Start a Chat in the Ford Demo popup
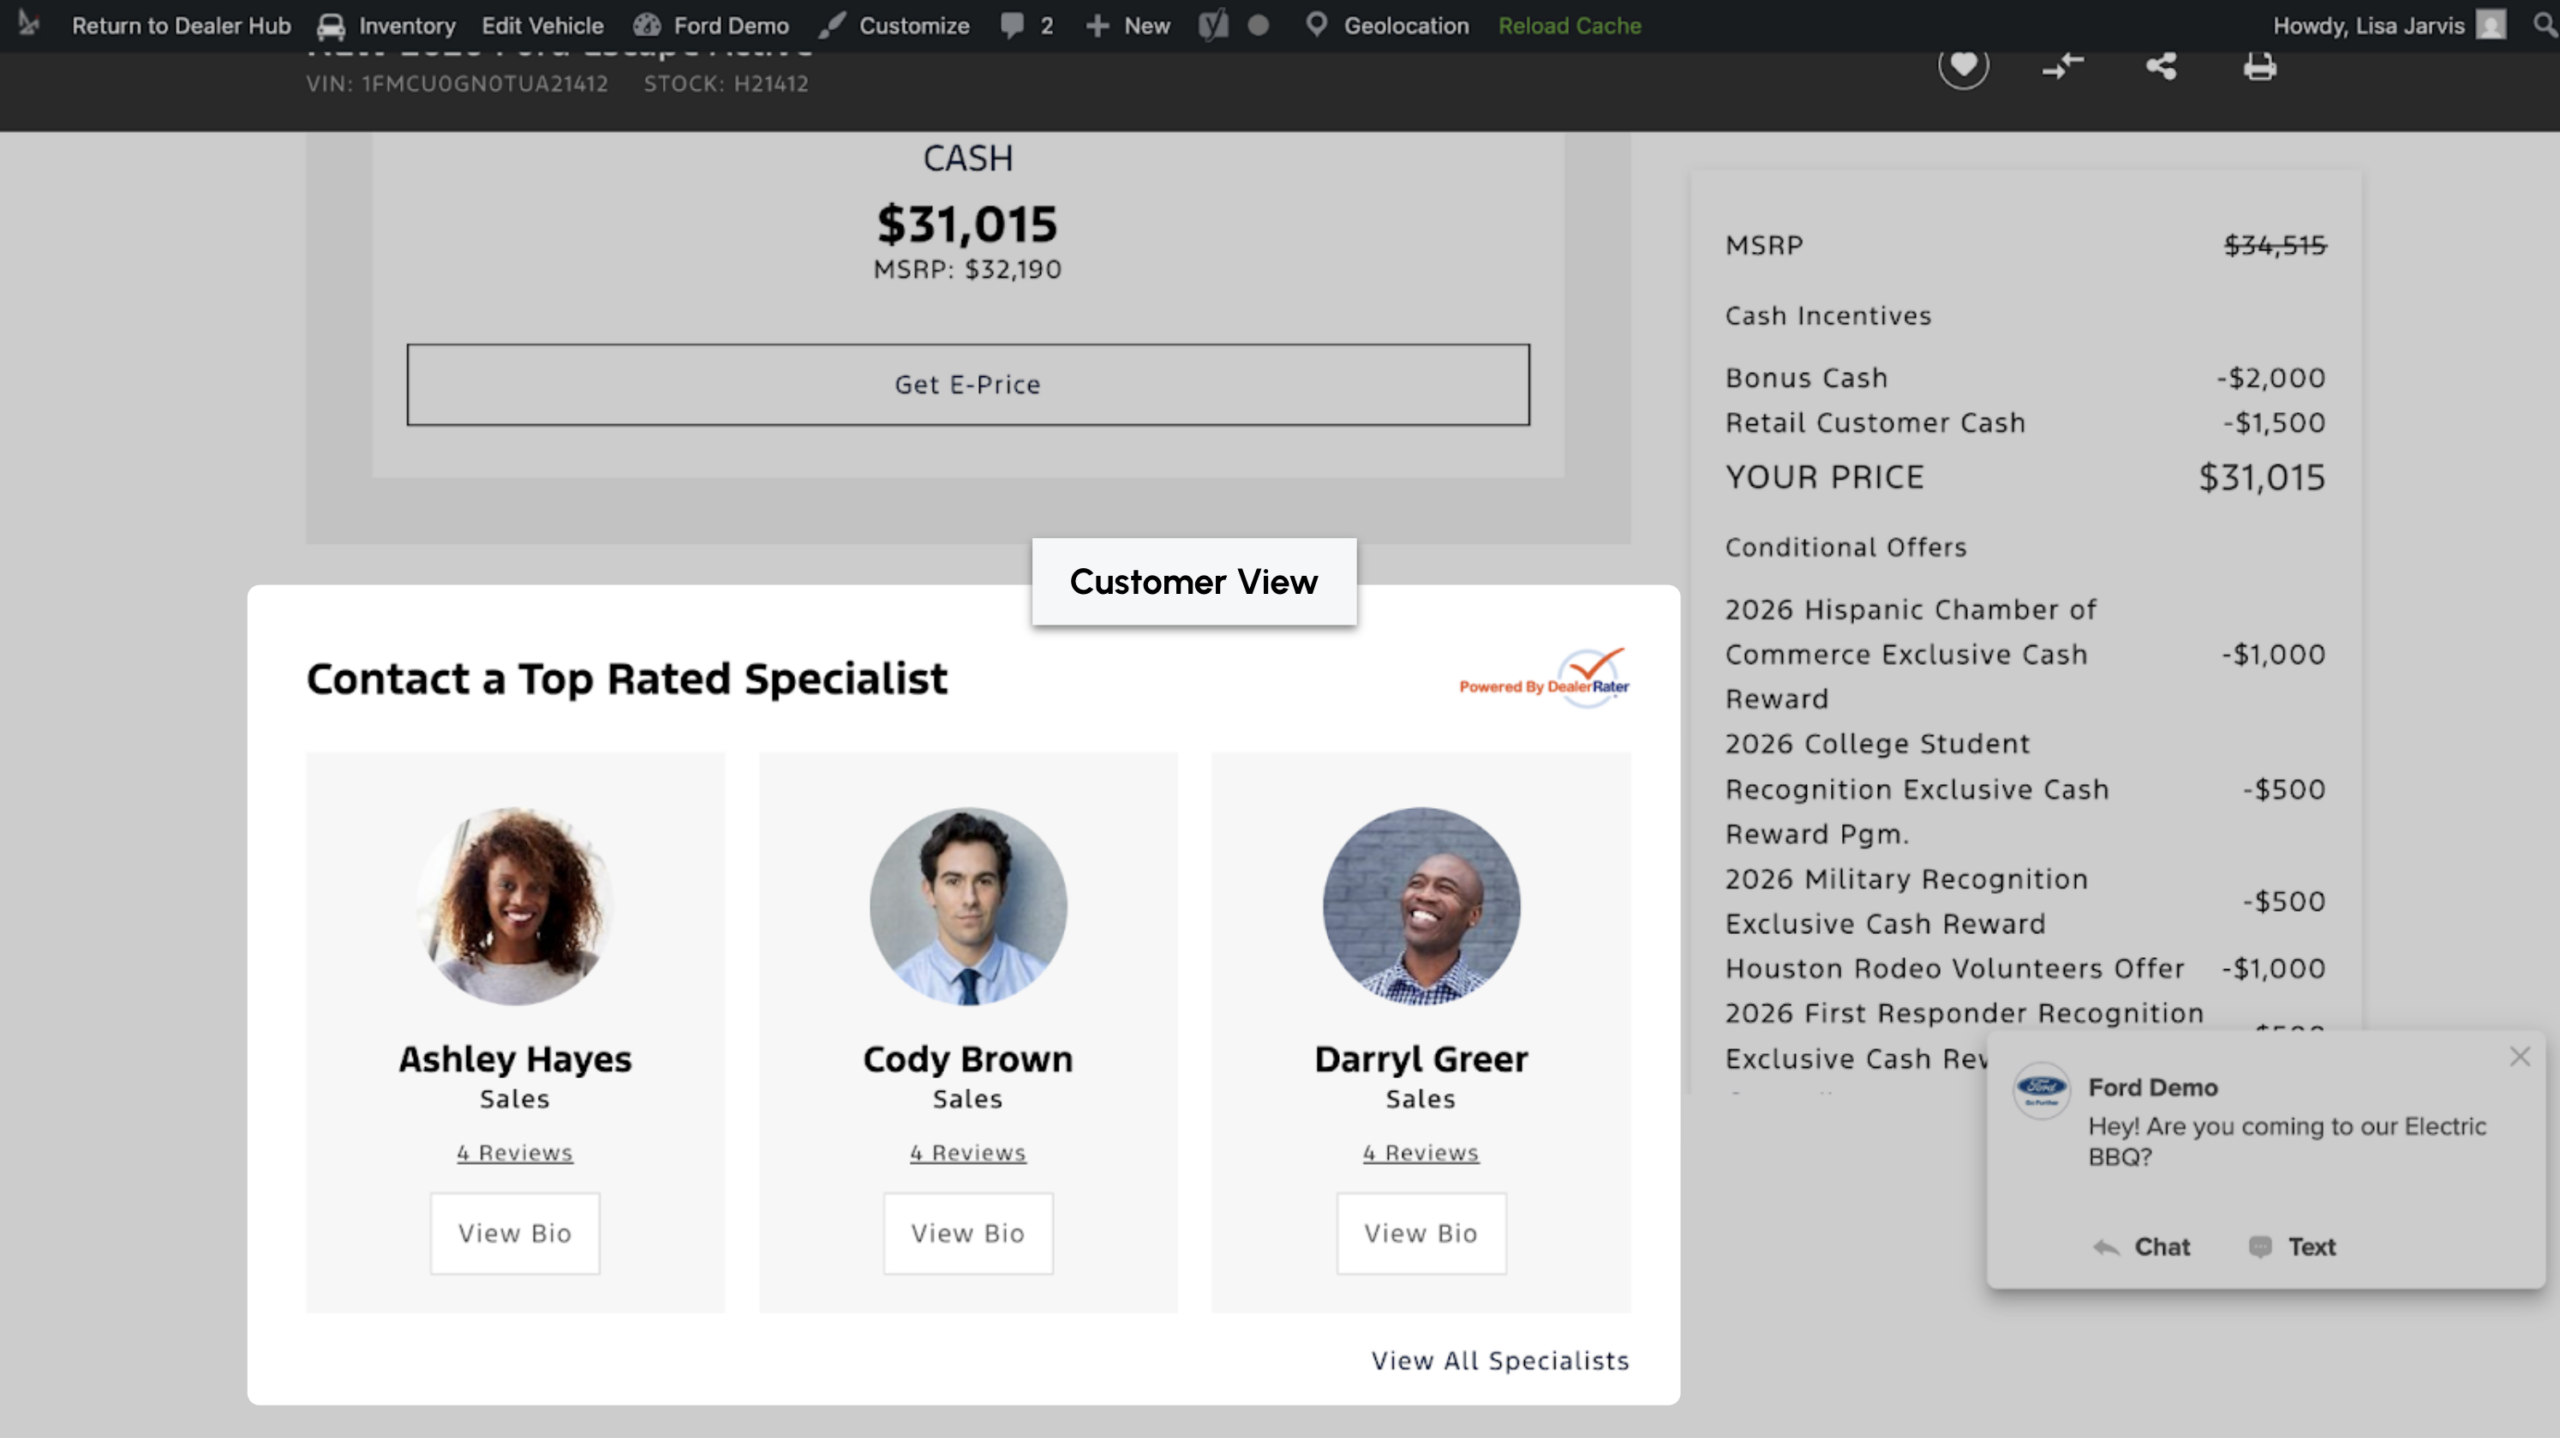 [x=2141, y=1247]
